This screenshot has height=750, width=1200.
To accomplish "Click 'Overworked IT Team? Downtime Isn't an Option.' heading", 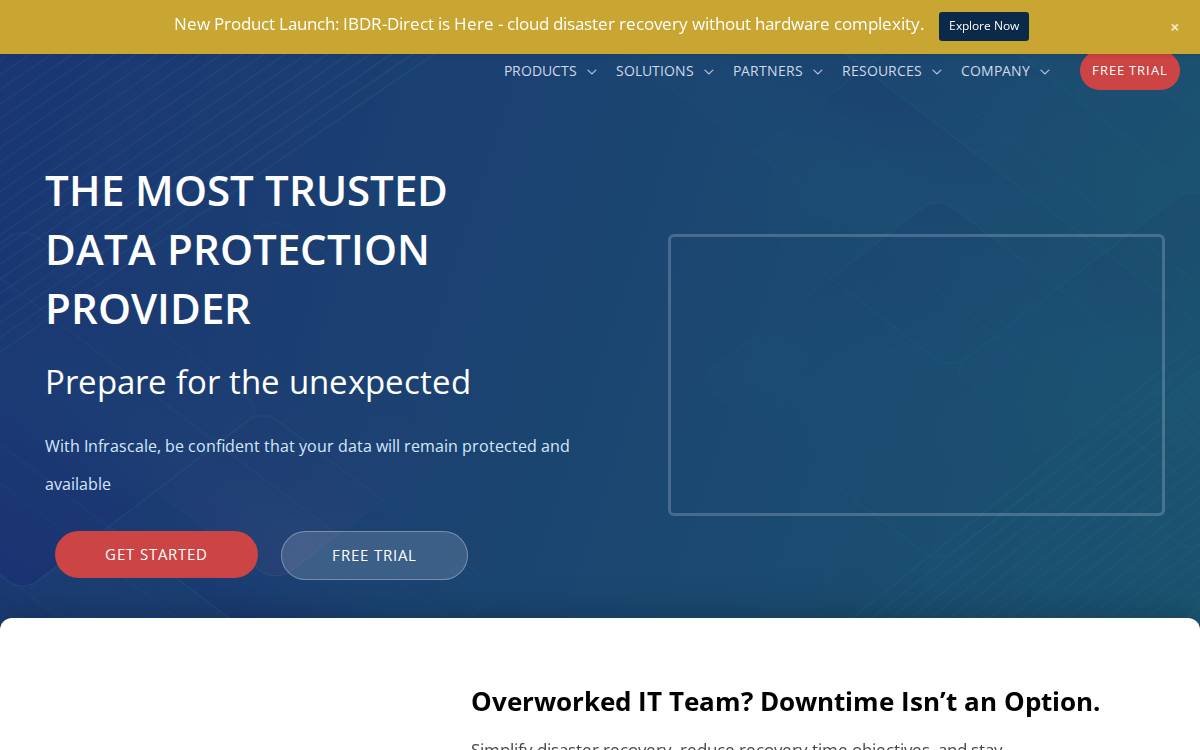I will point(785,701).
